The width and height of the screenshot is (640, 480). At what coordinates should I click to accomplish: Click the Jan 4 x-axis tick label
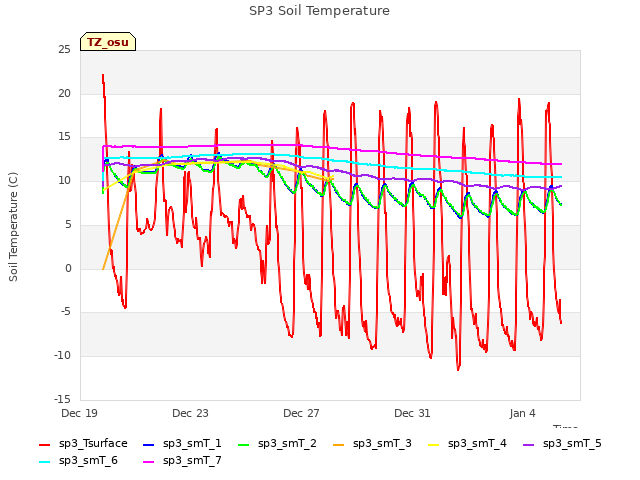(x=522, y=413)
